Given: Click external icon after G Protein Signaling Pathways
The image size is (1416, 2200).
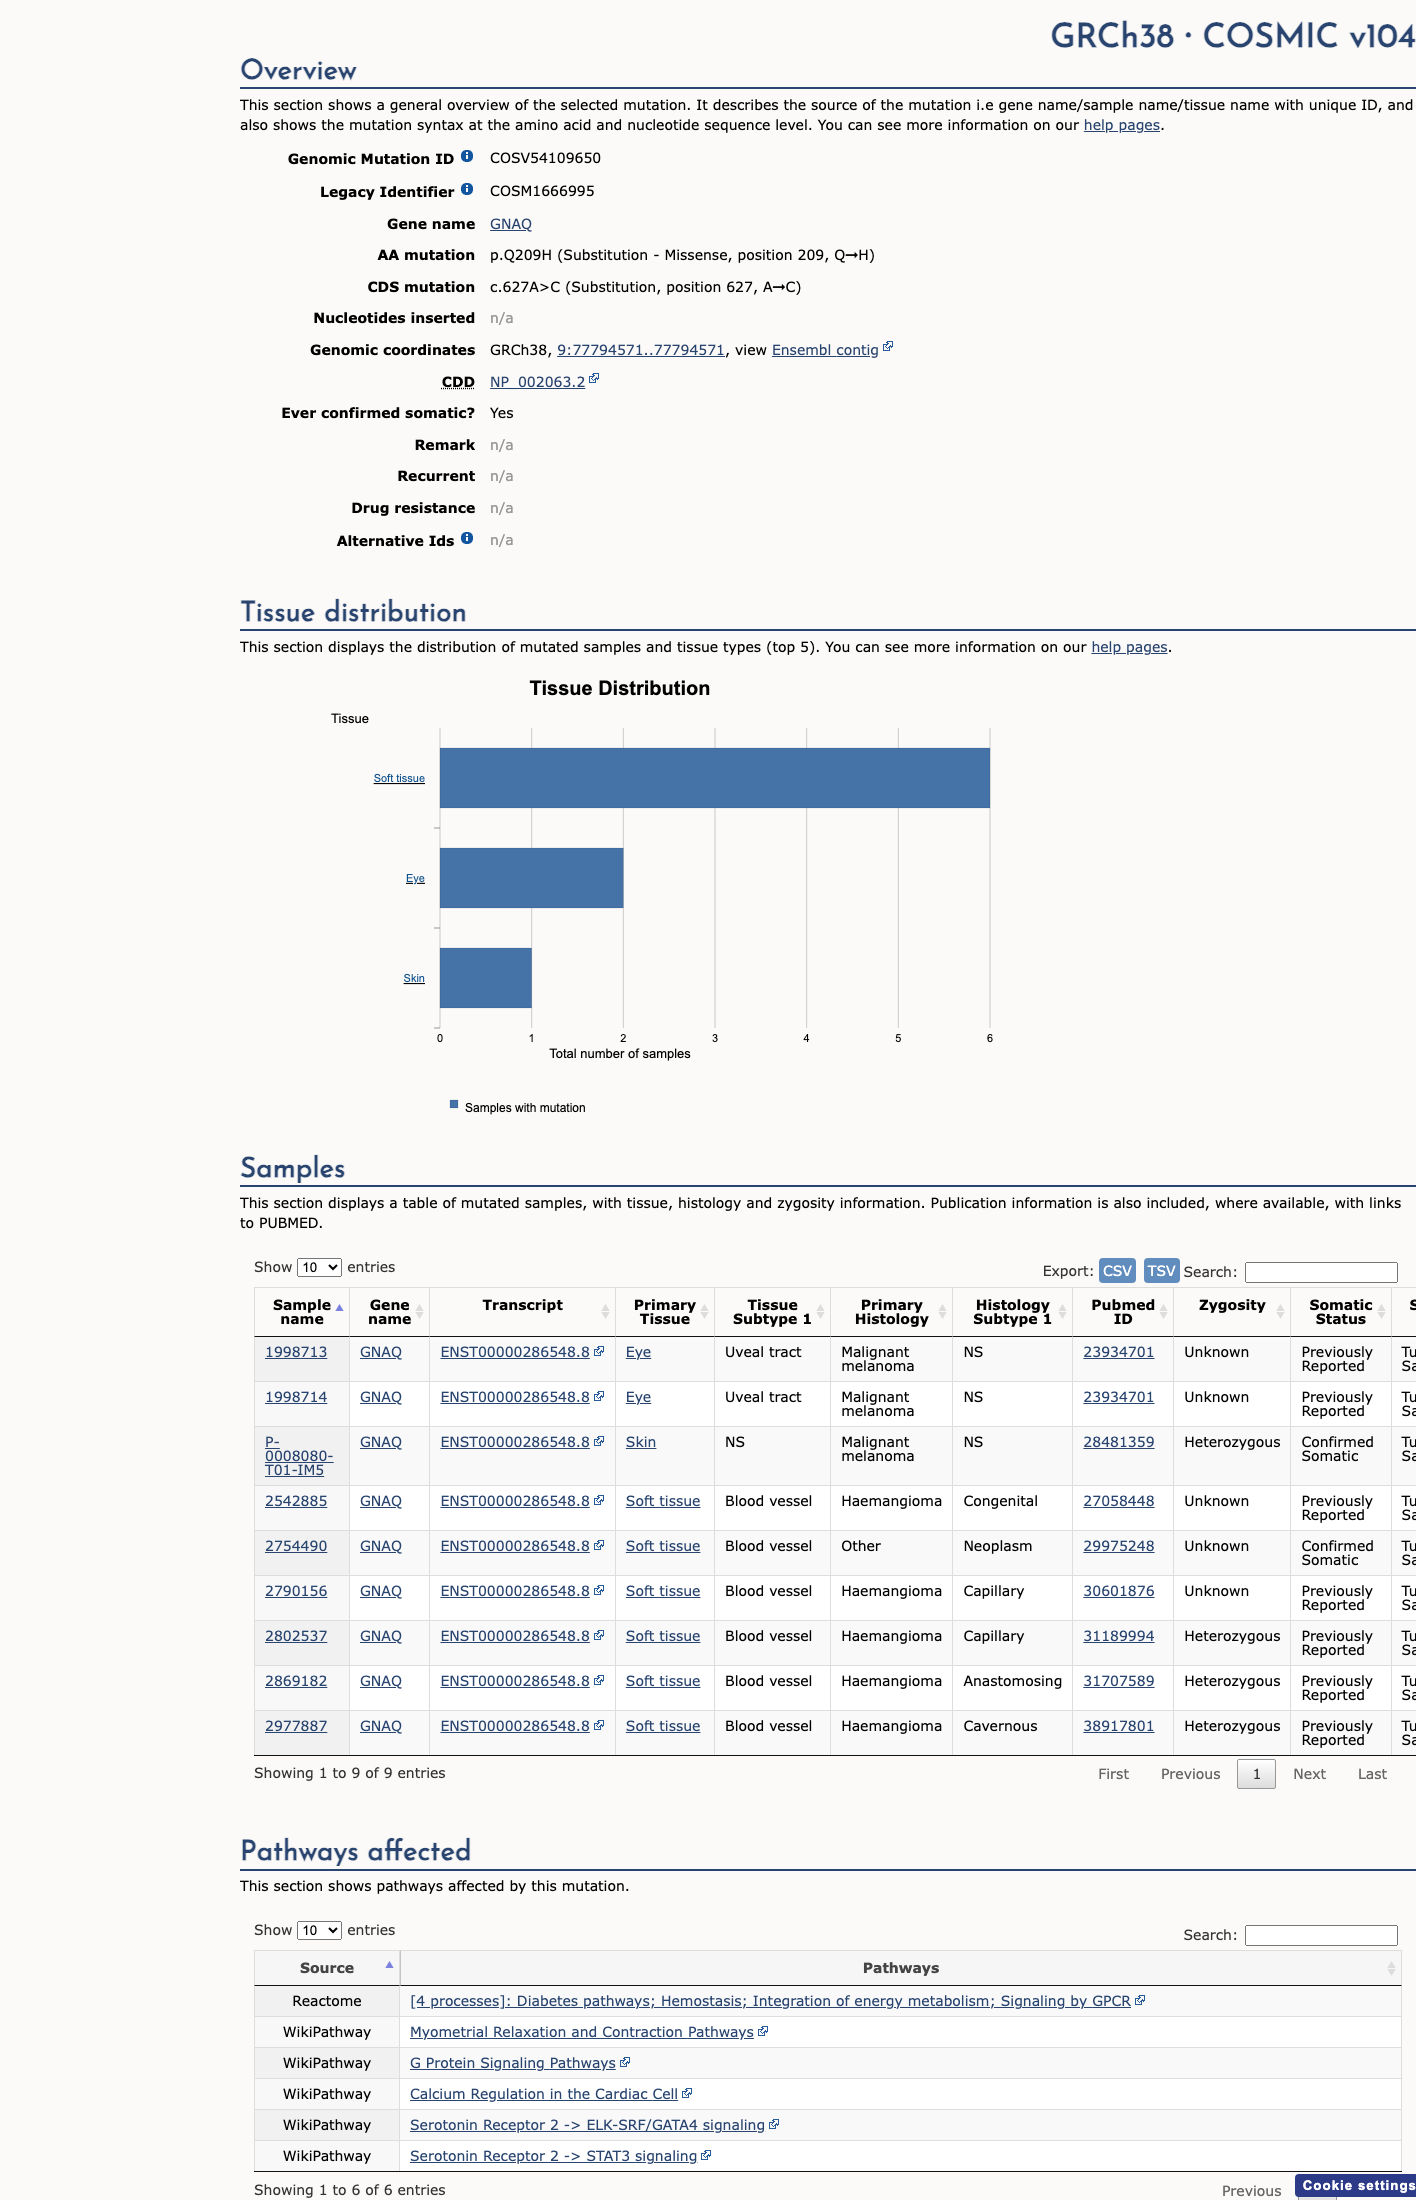Looking at the screenshot, I should (625, 2062).
